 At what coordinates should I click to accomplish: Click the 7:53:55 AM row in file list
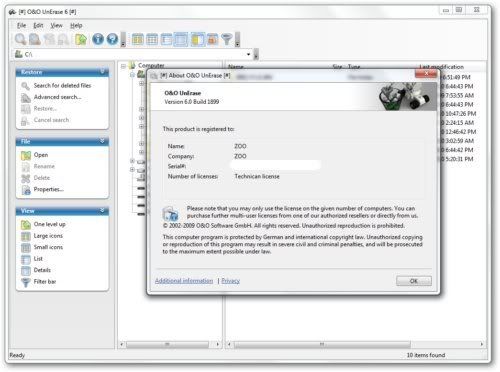point(458,96)
